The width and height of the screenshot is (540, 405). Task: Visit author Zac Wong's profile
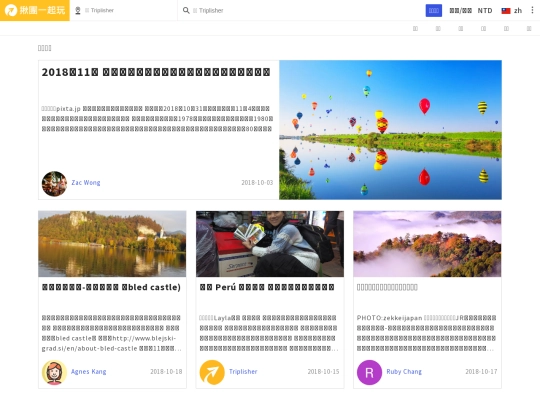tap(86, 183)
